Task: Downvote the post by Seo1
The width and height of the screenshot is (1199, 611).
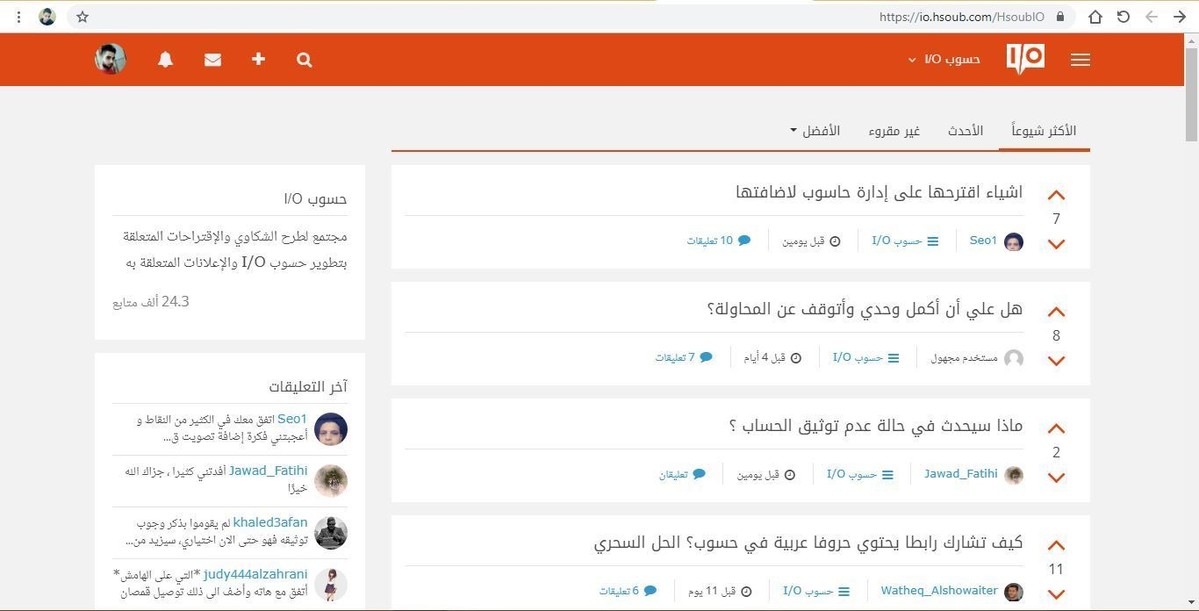Action: click(x=1056, y=244)
